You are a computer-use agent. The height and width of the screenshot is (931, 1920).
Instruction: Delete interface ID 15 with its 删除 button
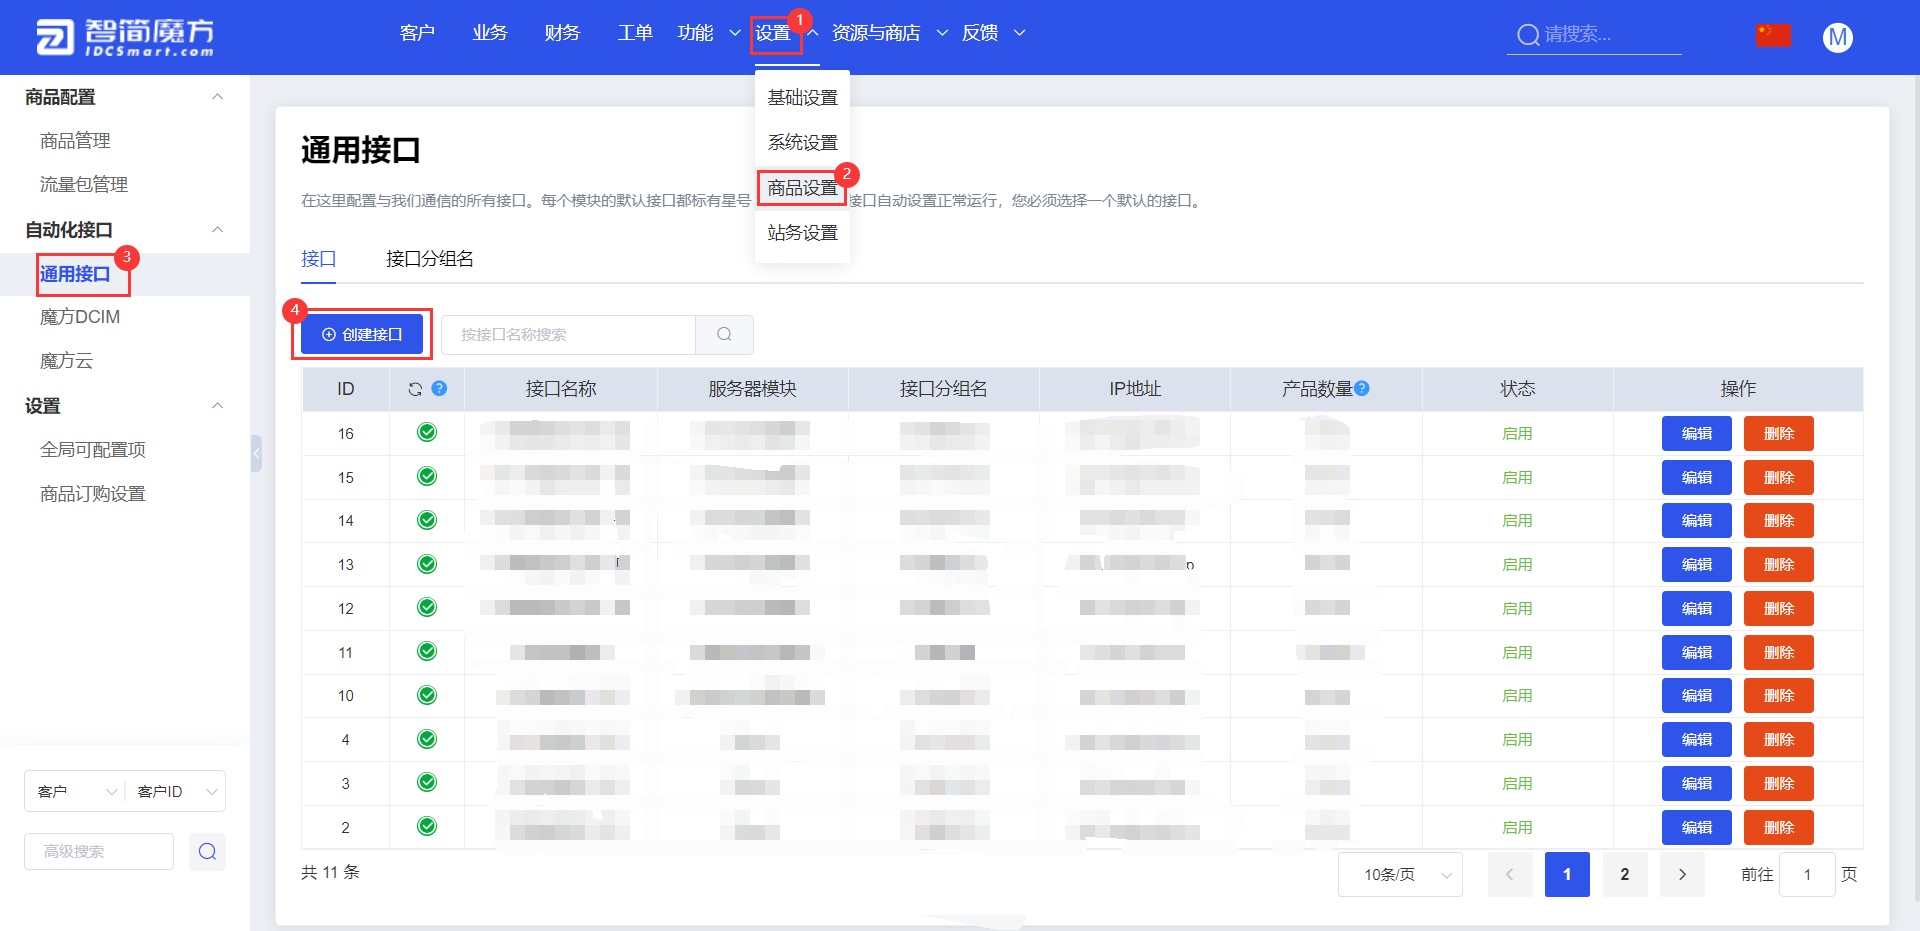[1778, 477]
